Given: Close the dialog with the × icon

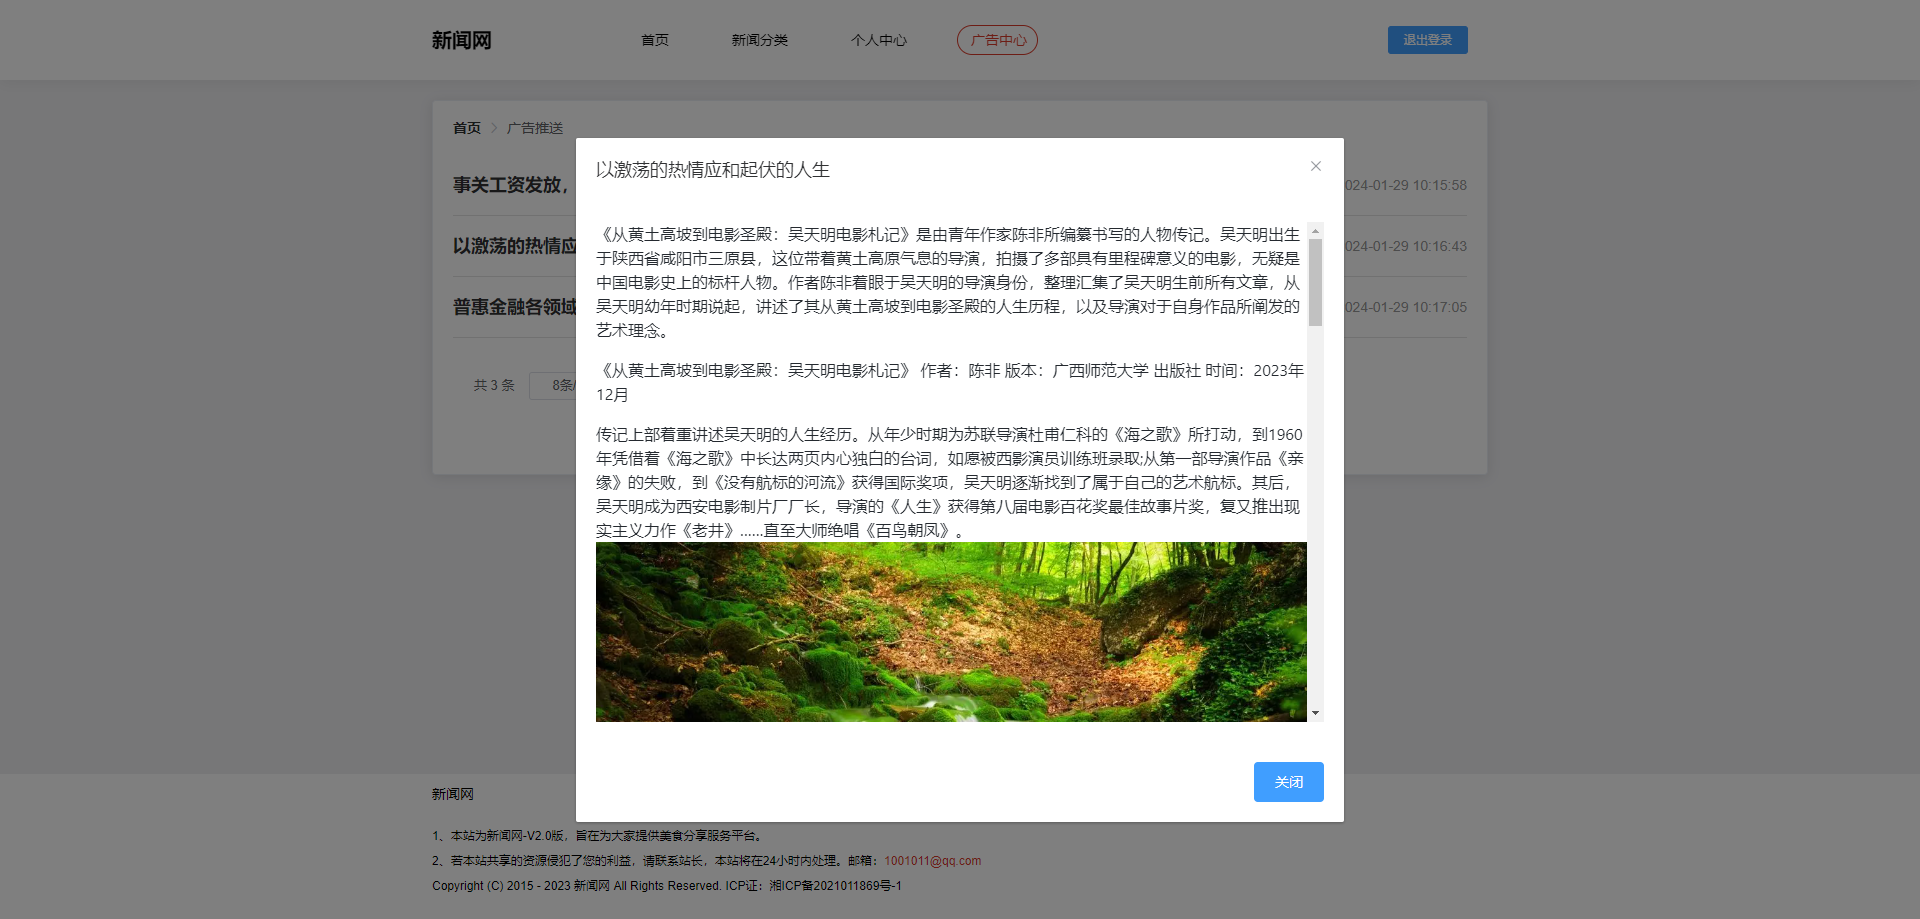Looking at the screenshot, I should click(x=1315, y=166).
